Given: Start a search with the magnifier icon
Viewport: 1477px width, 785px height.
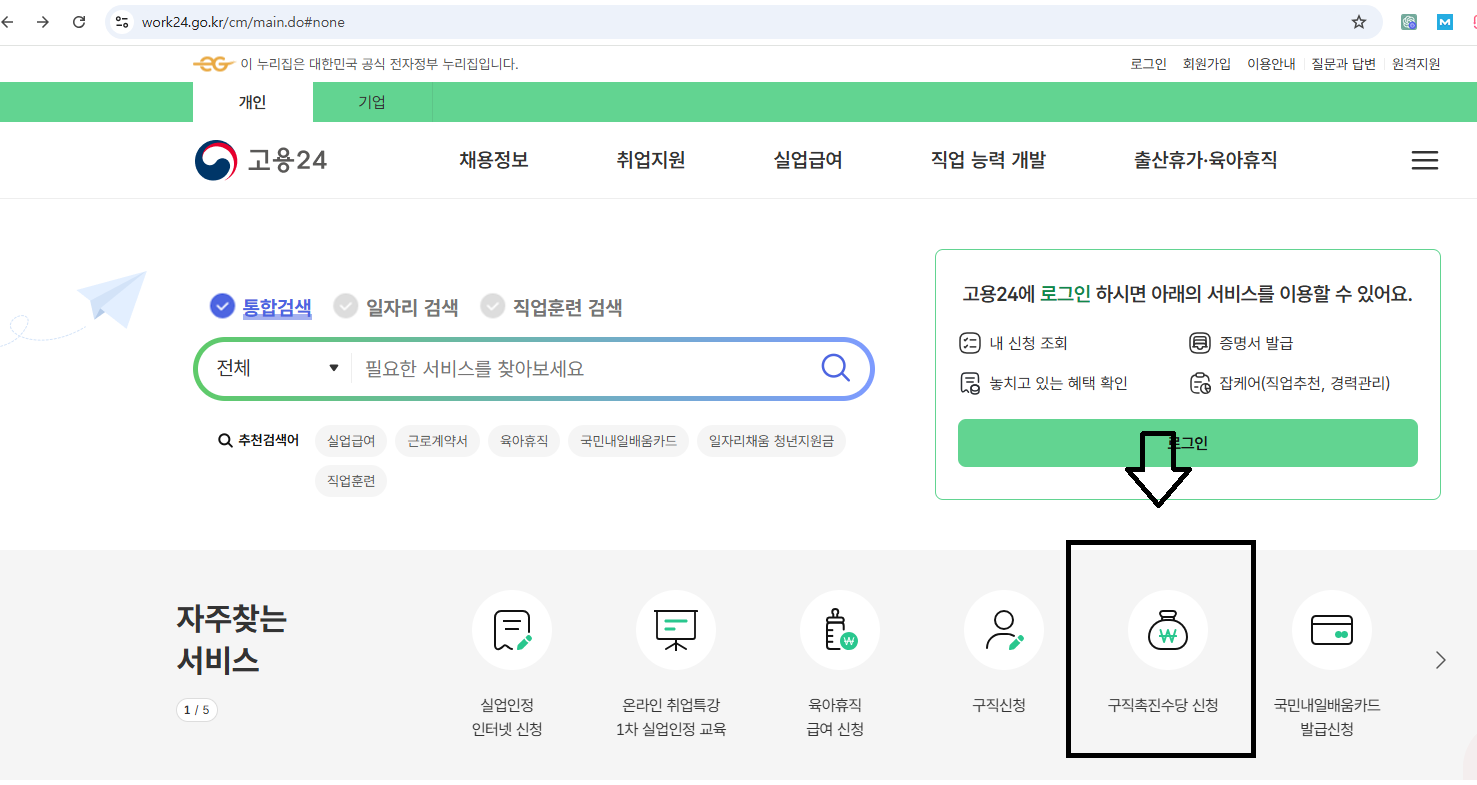Looking at the screenshot, I should click(835, 368).
